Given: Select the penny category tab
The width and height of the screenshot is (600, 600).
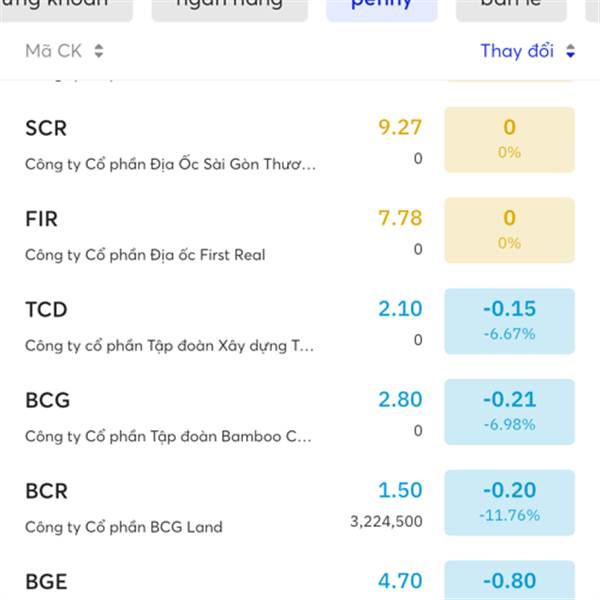Looking at the screenshot, I should coord(381,8).
